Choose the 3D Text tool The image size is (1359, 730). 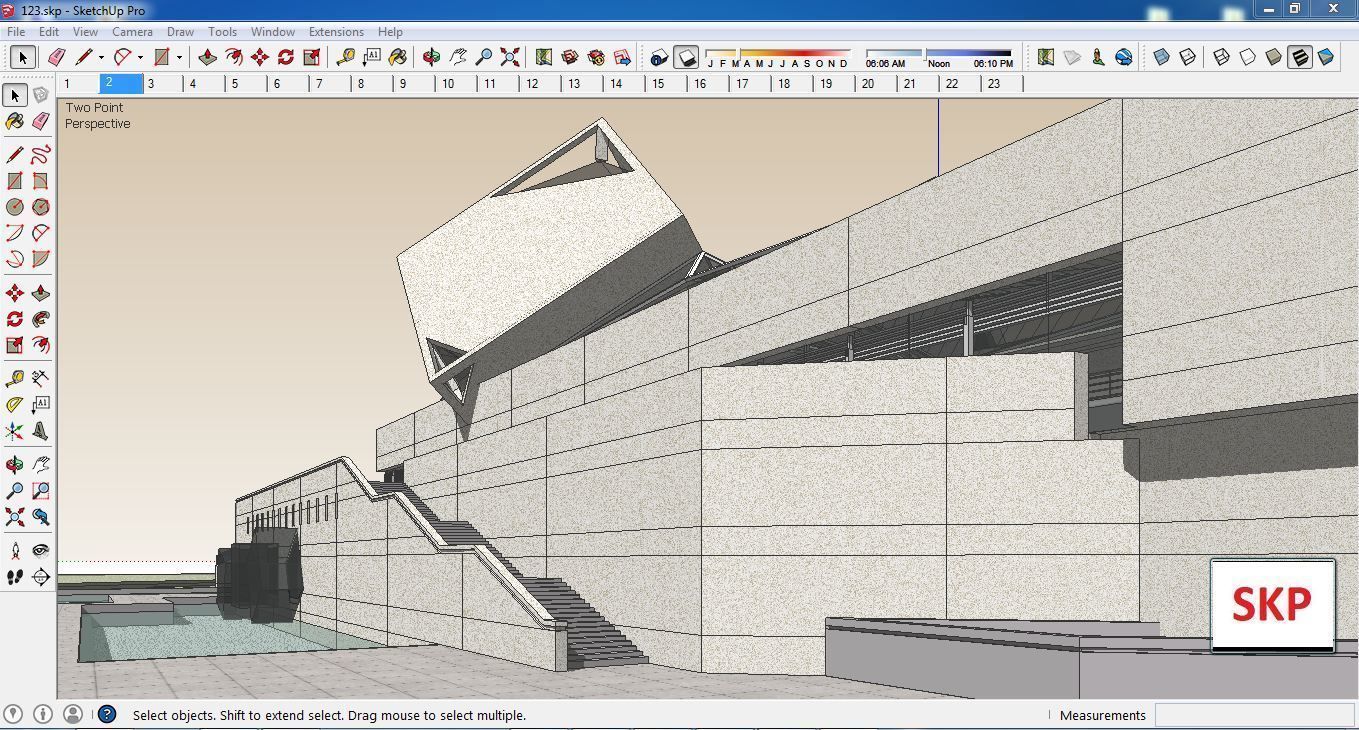[40, 431]
